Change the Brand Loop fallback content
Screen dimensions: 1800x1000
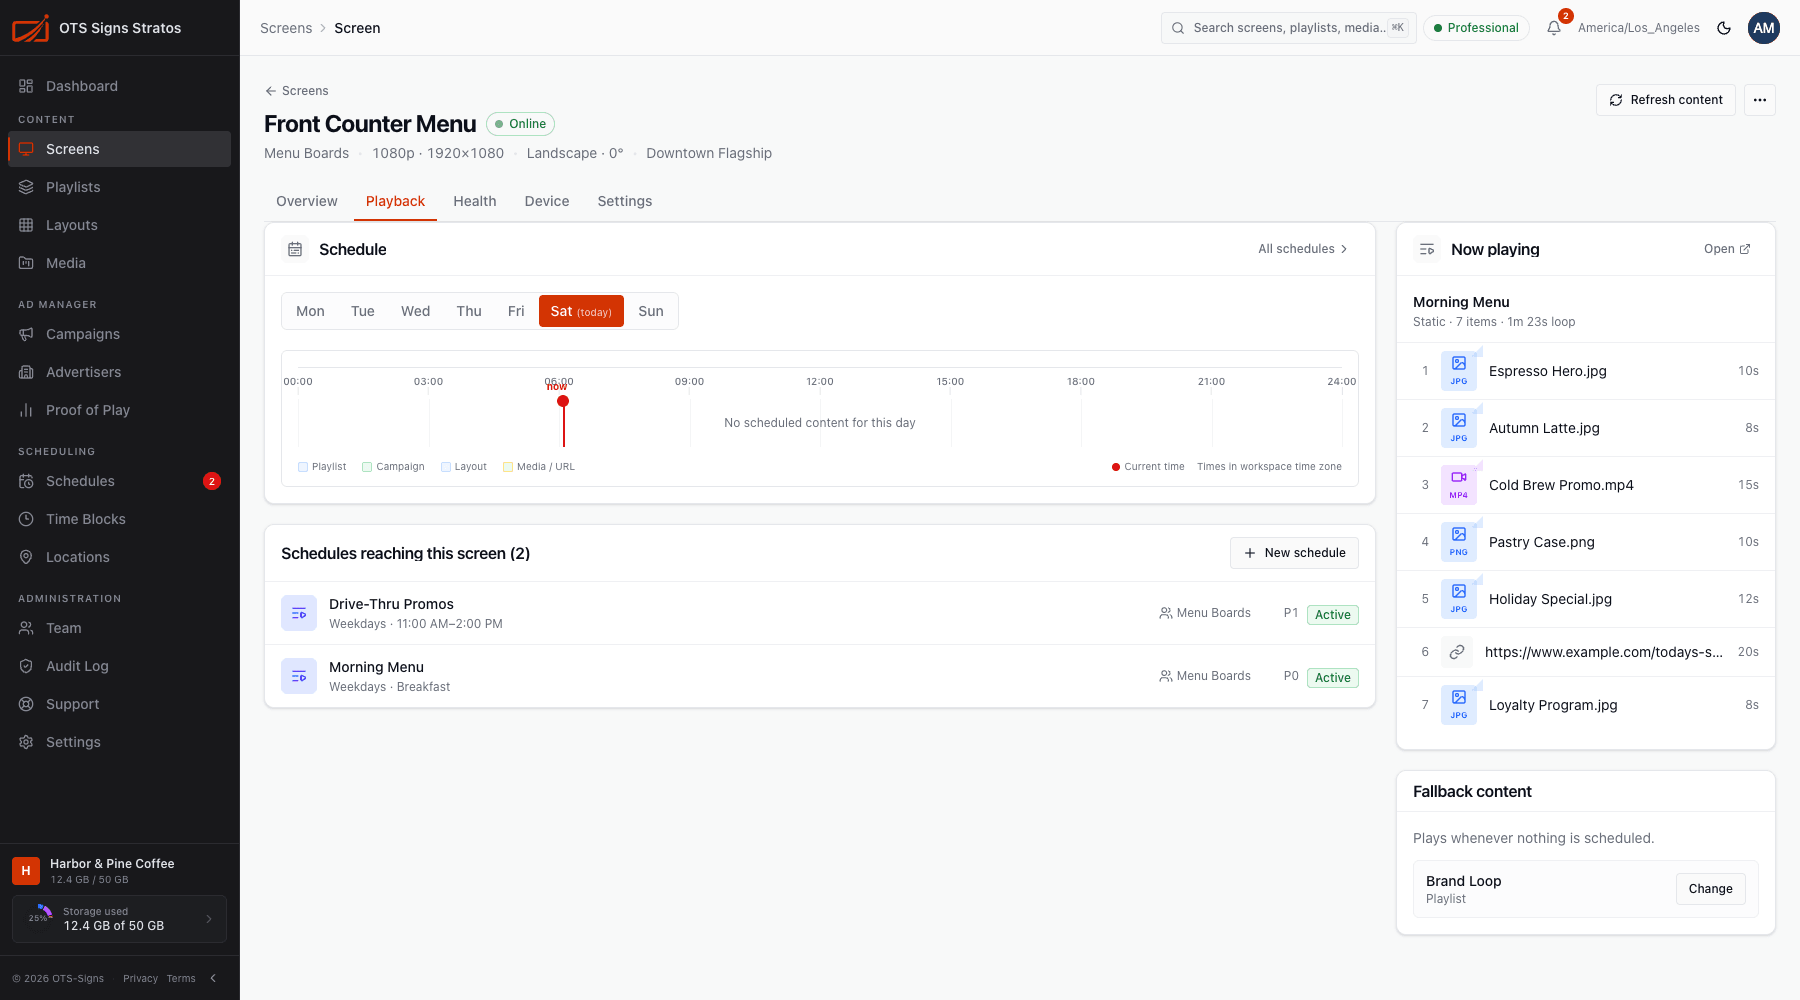1710,889
